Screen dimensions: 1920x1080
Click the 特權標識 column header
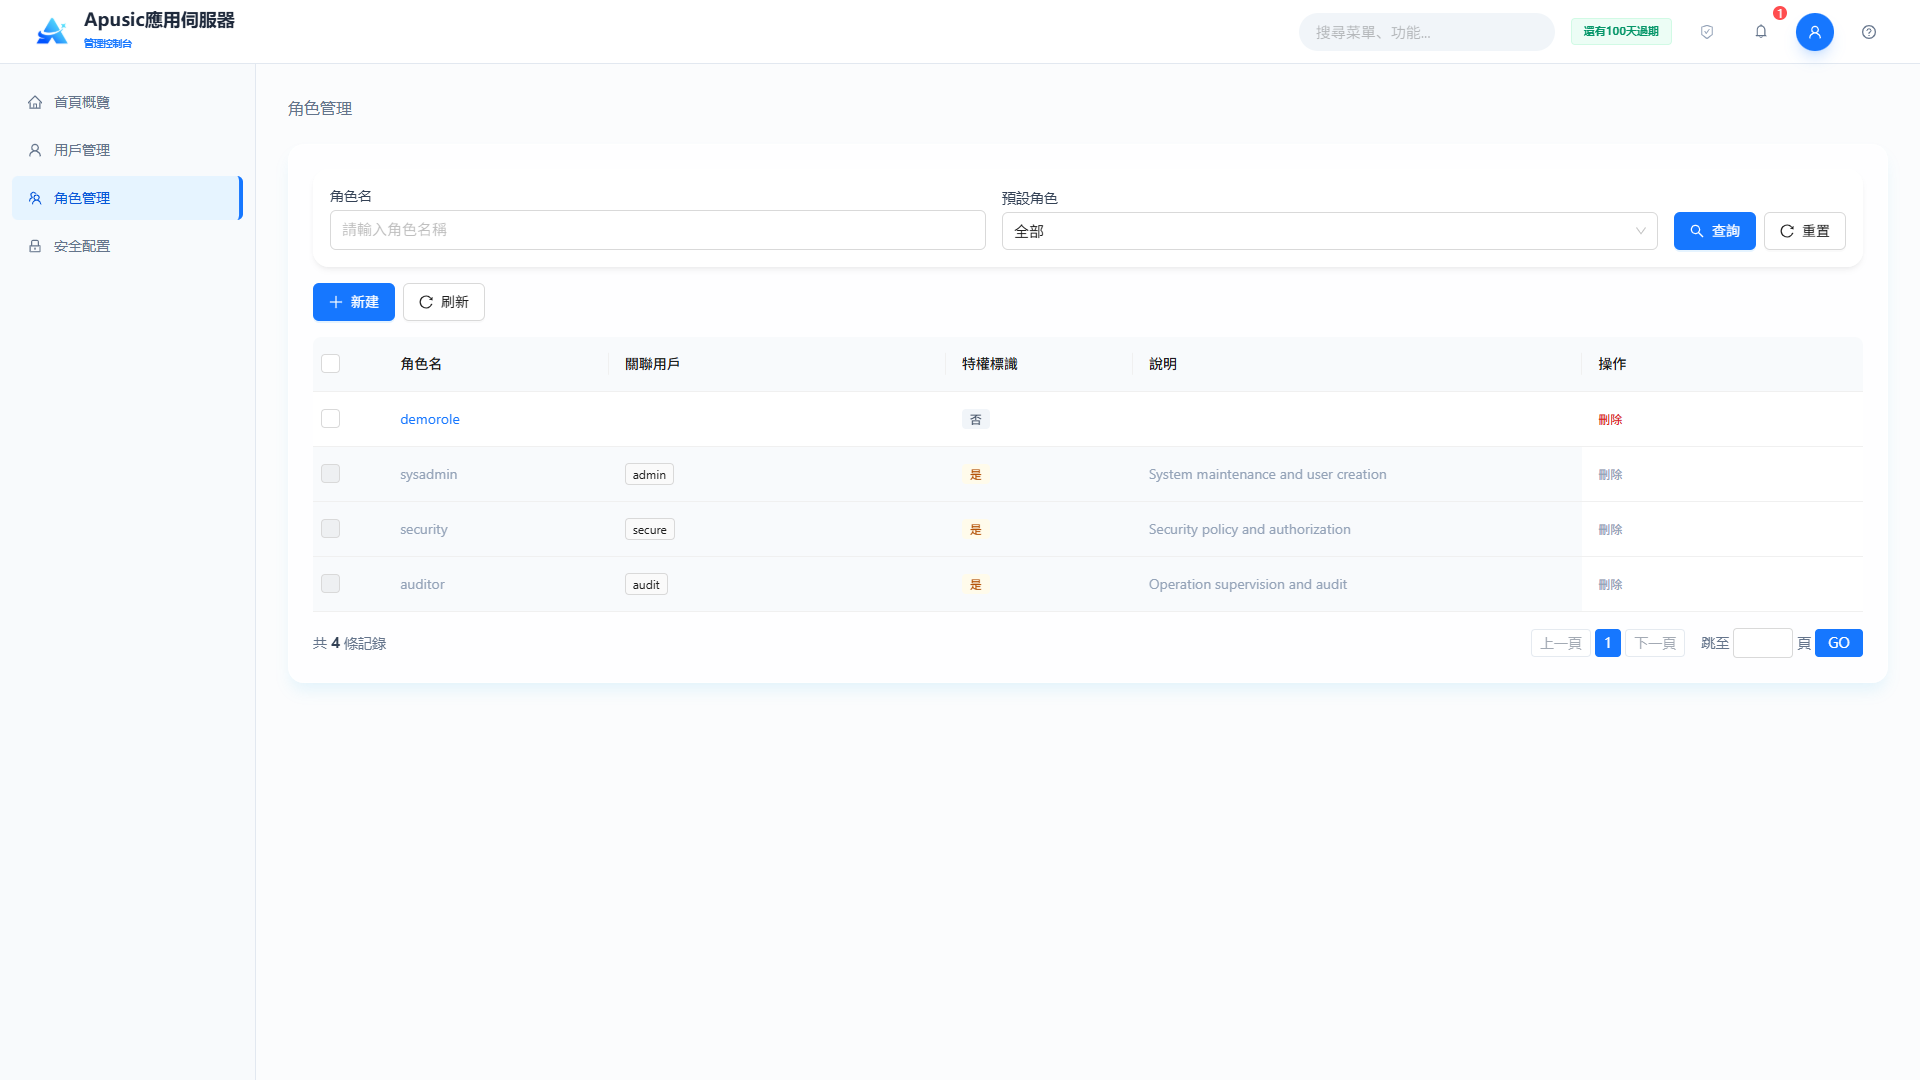(990, 364)
